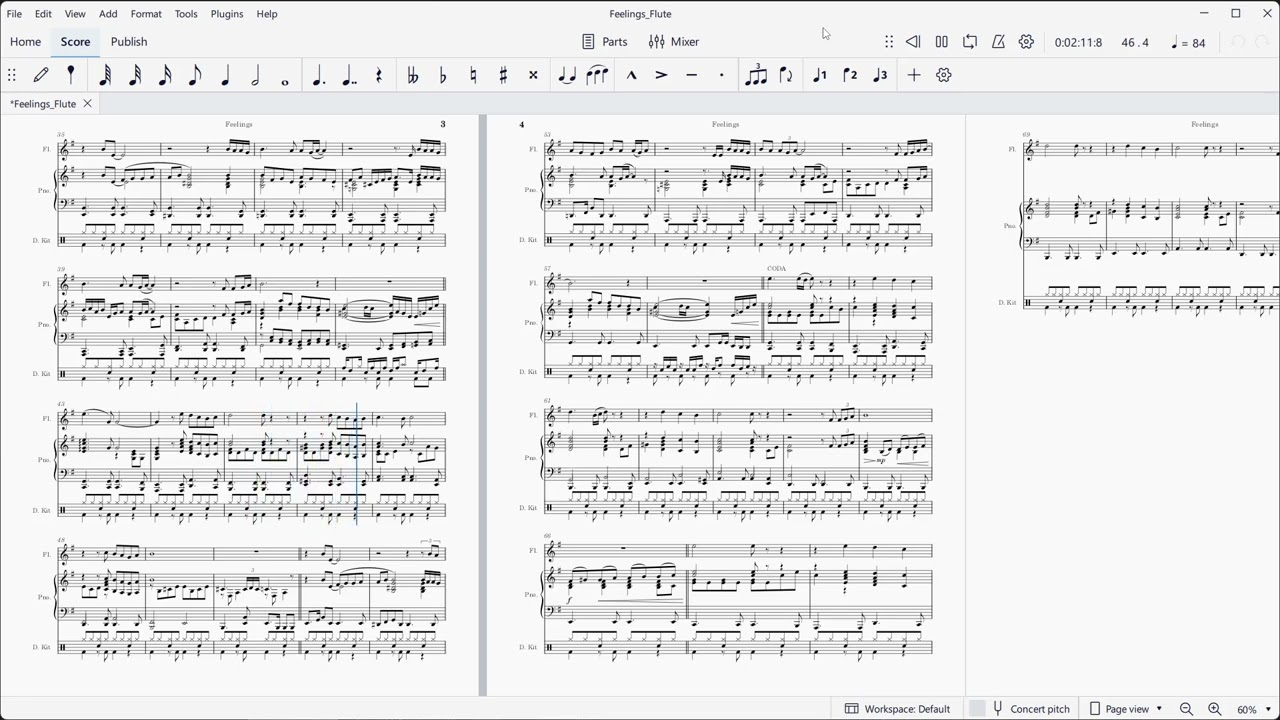Select the 32nd note duration

(135, 75)
